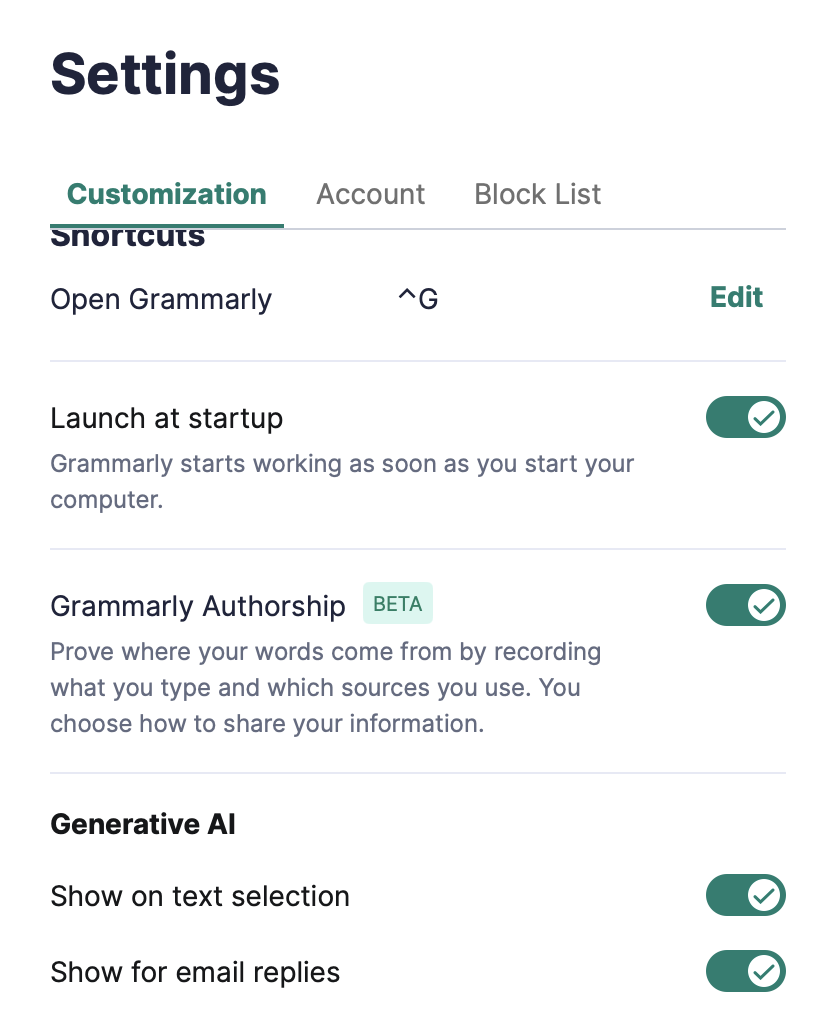Image resolution: width=836 pixels, height=1028 pixels.
Task: Toggle Show on text selection switch
Action: pos(745,895)
